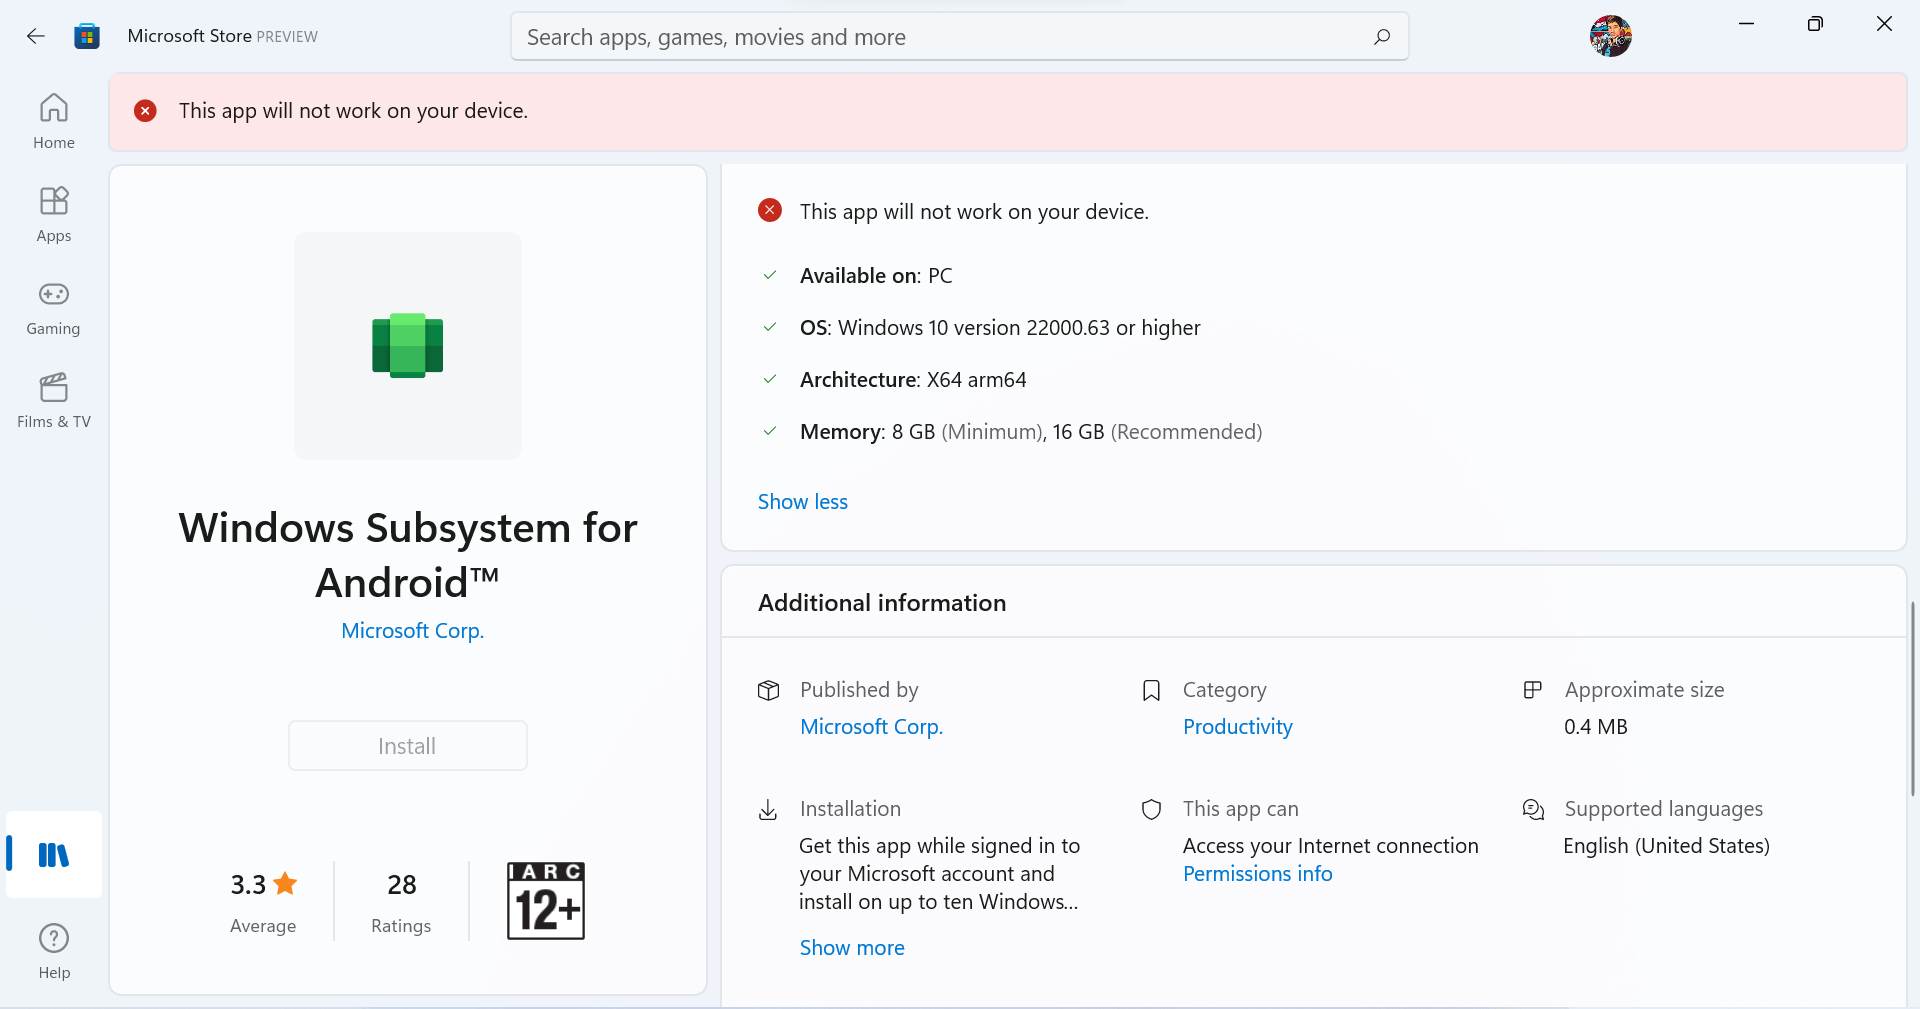The height and width of the screenshot is (1009, 1920).
Task: Open Permissions info link
Action: click(x=1258, y=874)
